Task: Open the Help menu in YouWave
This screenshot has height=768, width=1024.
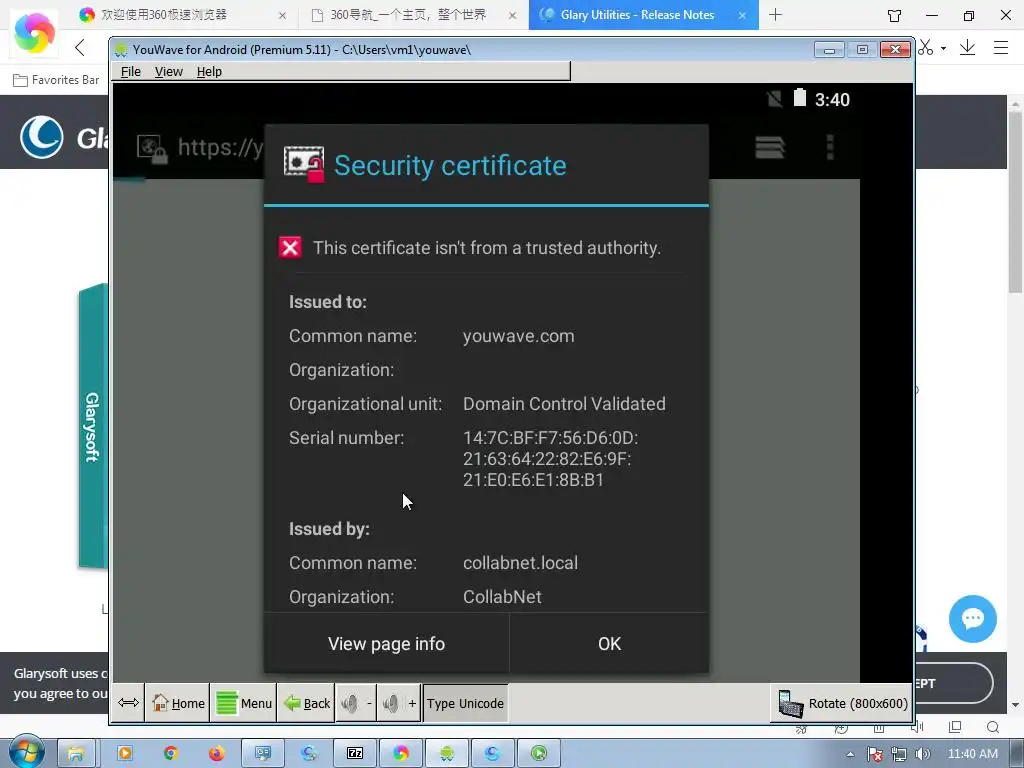Action: pyautogui.click(x=209, y=71)
